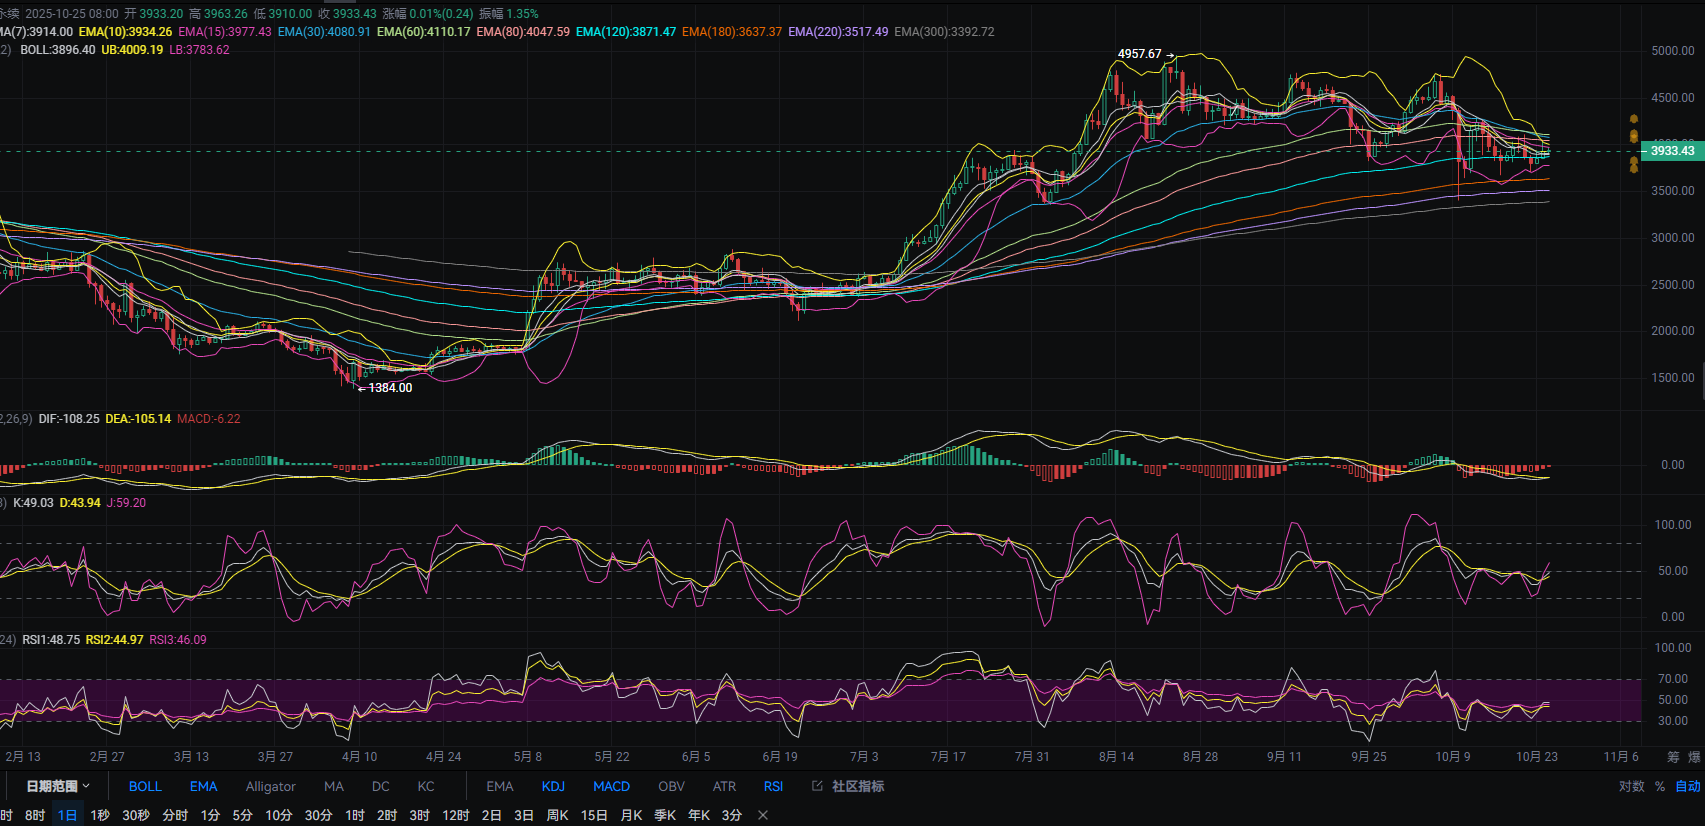Enable 对数 logarithmic scale
This screenshot has width=1705, height=826.
(1631, 786)
